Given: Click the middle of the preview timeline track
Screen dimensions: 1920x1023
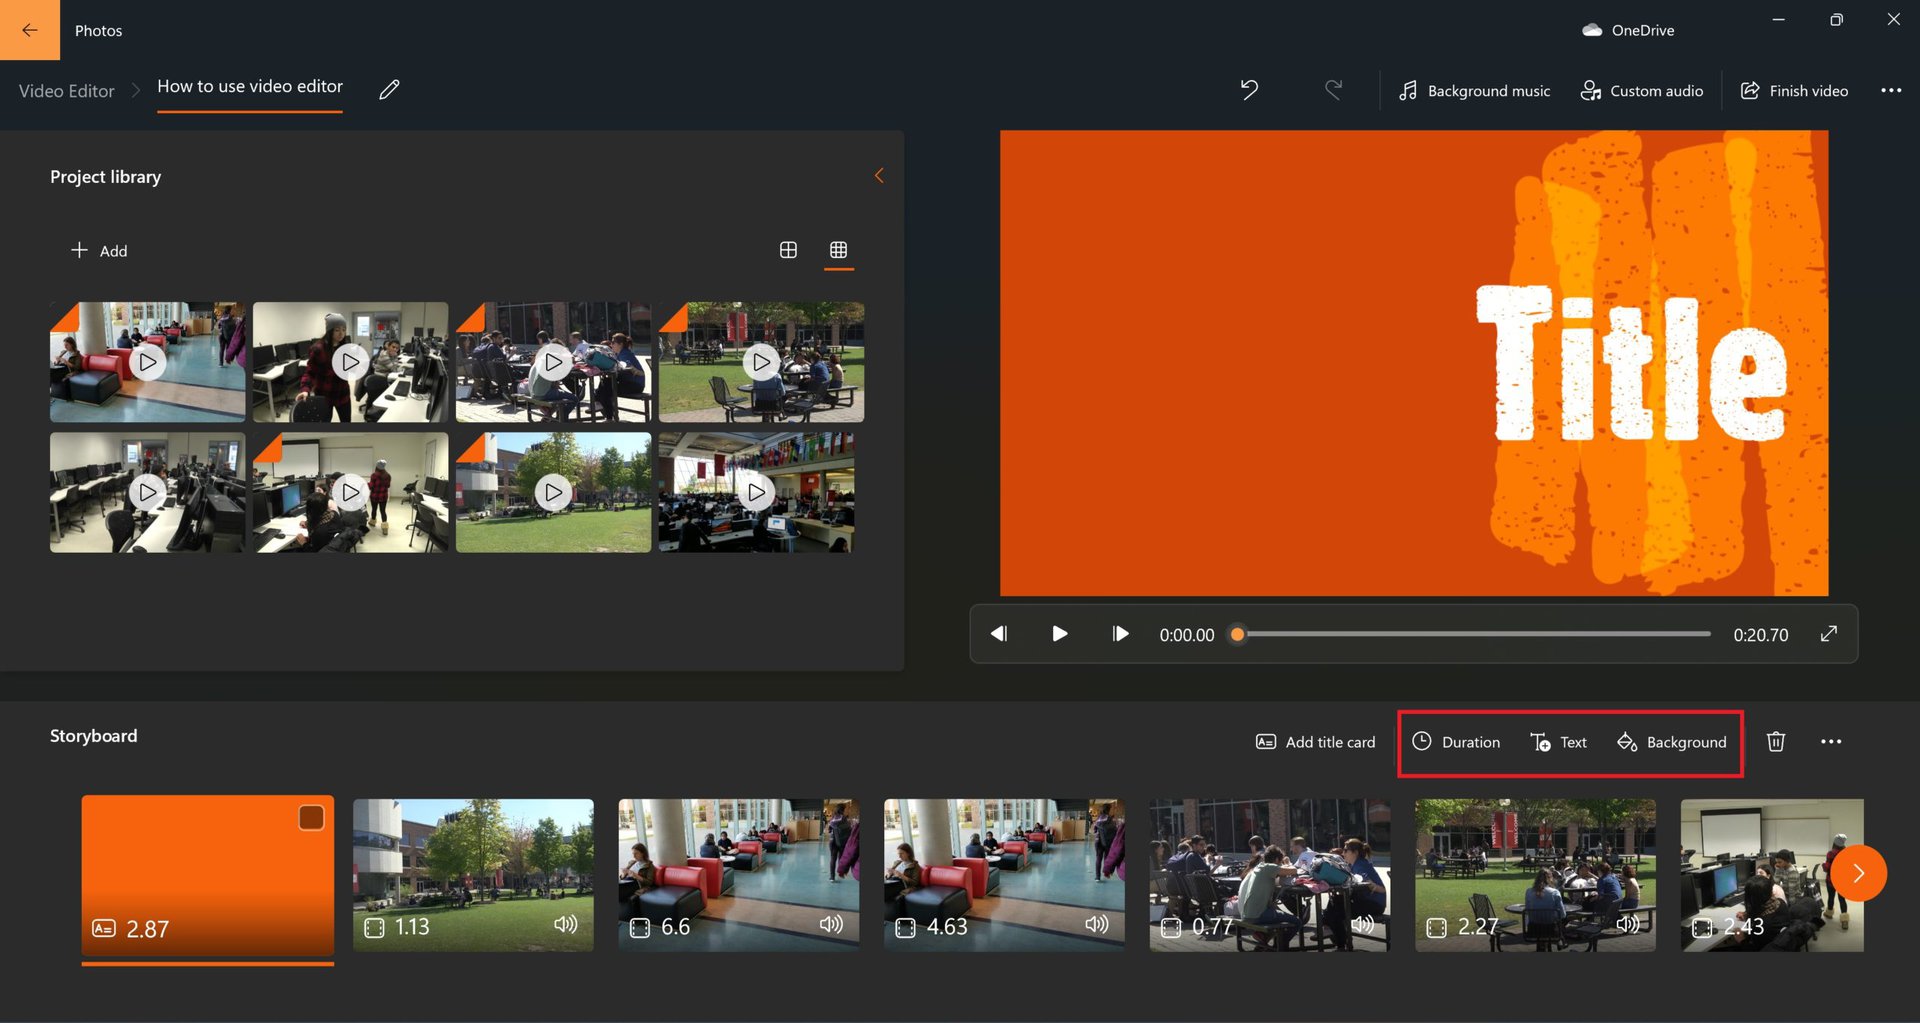Looking at the screenshot, I should (1474, 634).
